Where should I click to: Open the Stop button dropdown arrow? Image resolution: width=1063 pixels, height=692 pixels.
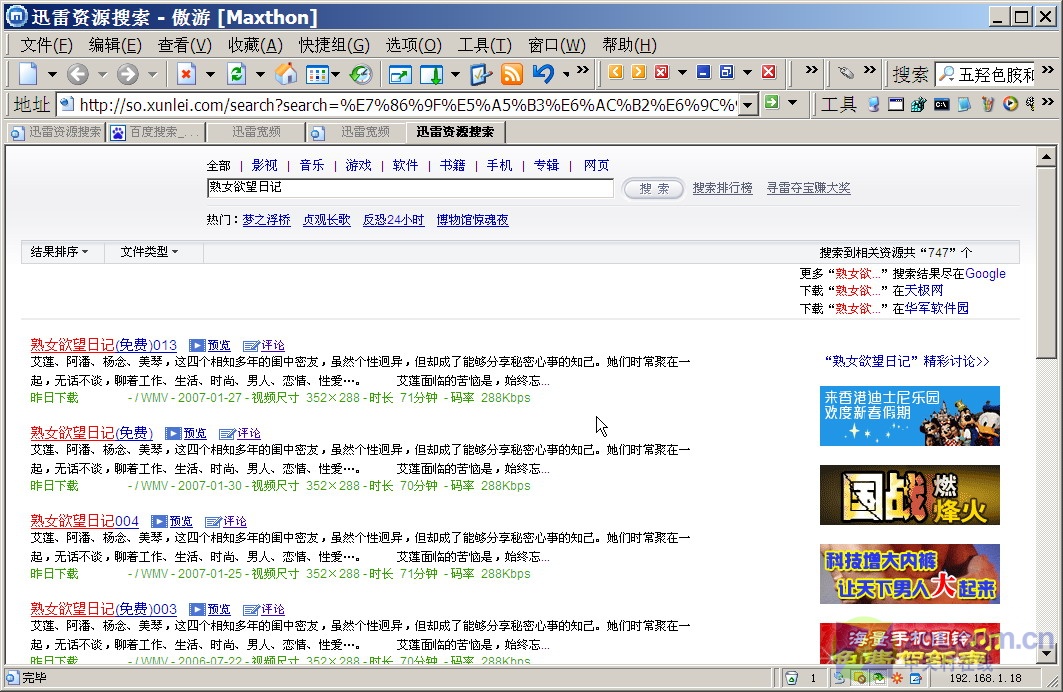click(x=210, y=74)
